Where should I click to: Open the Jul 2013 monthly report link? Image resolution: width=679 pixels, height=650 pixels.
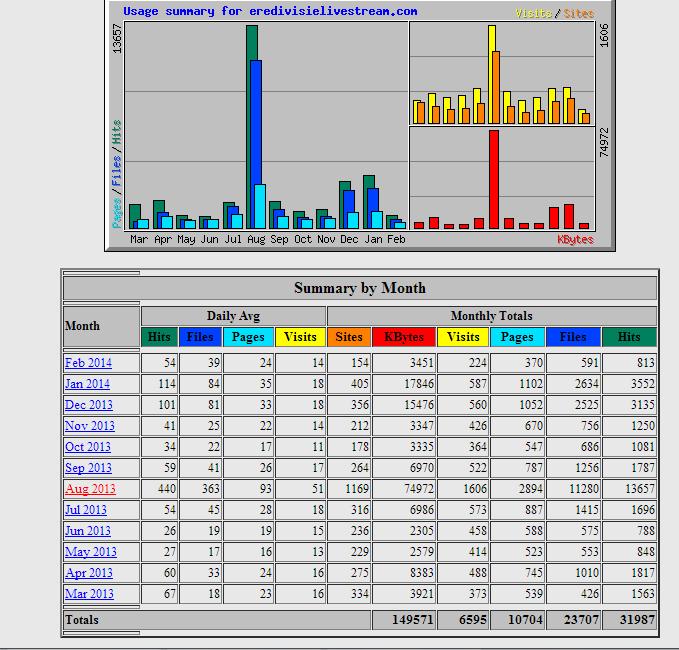click(x=86, y=510)
